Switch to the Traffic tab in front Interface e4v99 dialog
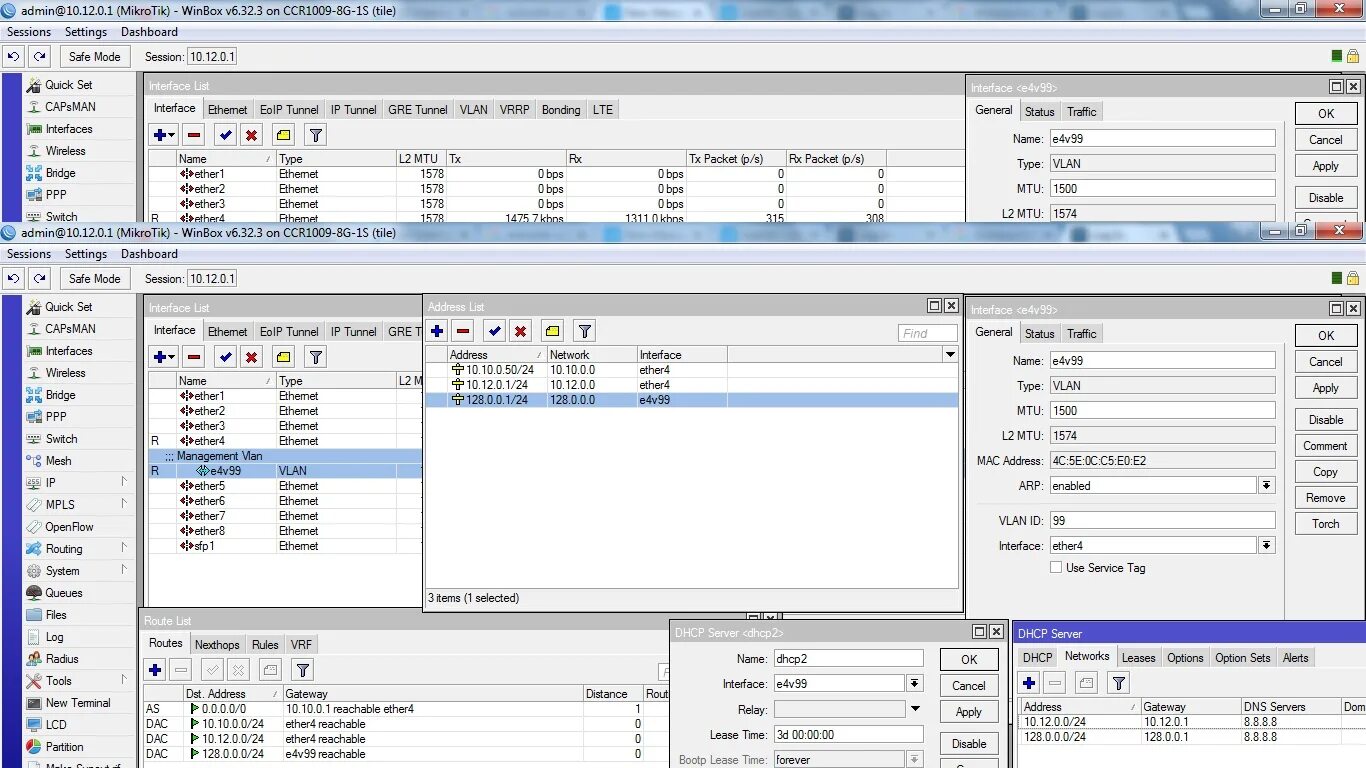The width and height of the screenshot is (1366, 768). tap(1081, 333)
